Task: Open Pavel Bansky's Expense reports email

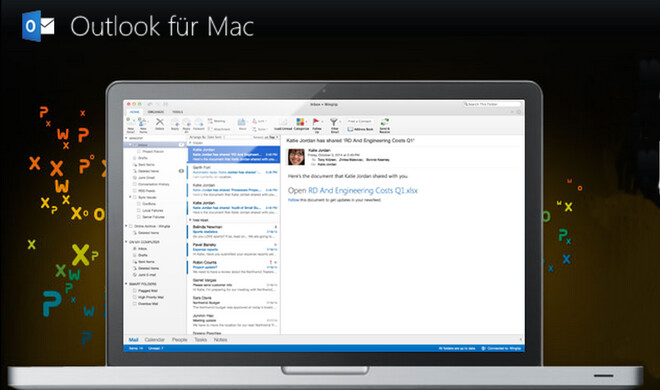Action: click(234, 249)
